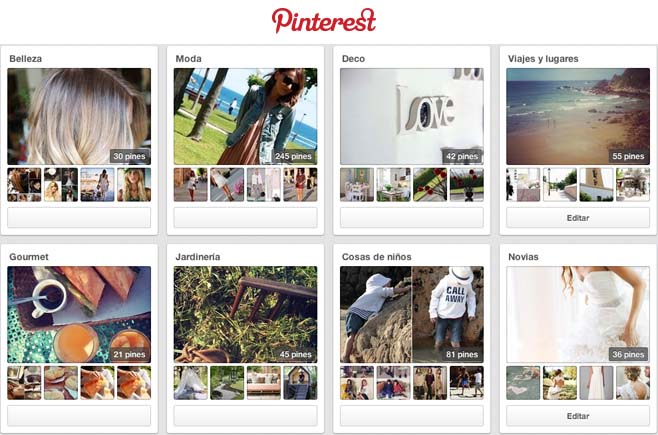Image resolution: width=658 pixels, height=435 pixels.
Task: Open the Belleza board cover image
Action: (x=79, y=116)
